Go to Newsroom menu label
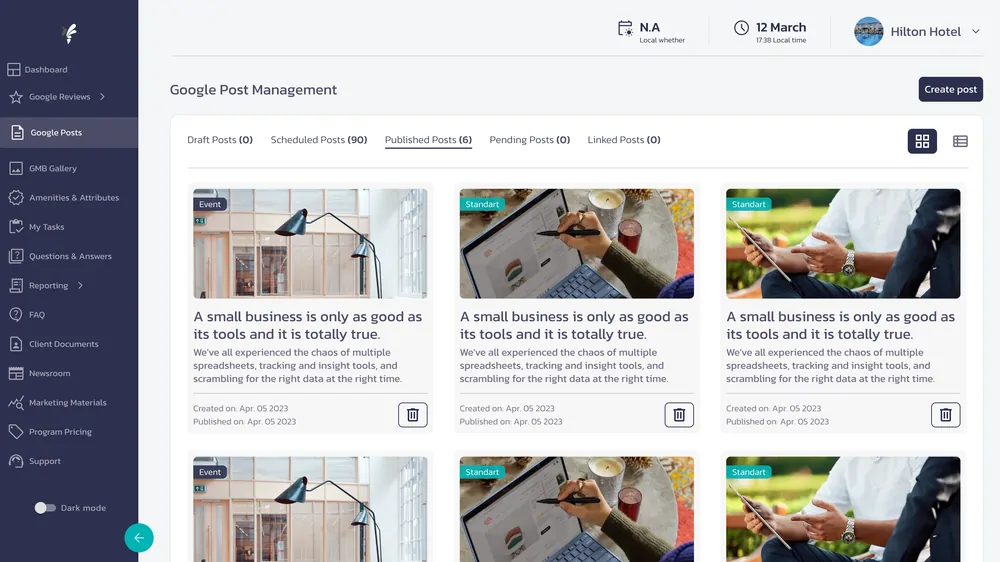This screenshot has height=562, width=1000. [50, 373]
